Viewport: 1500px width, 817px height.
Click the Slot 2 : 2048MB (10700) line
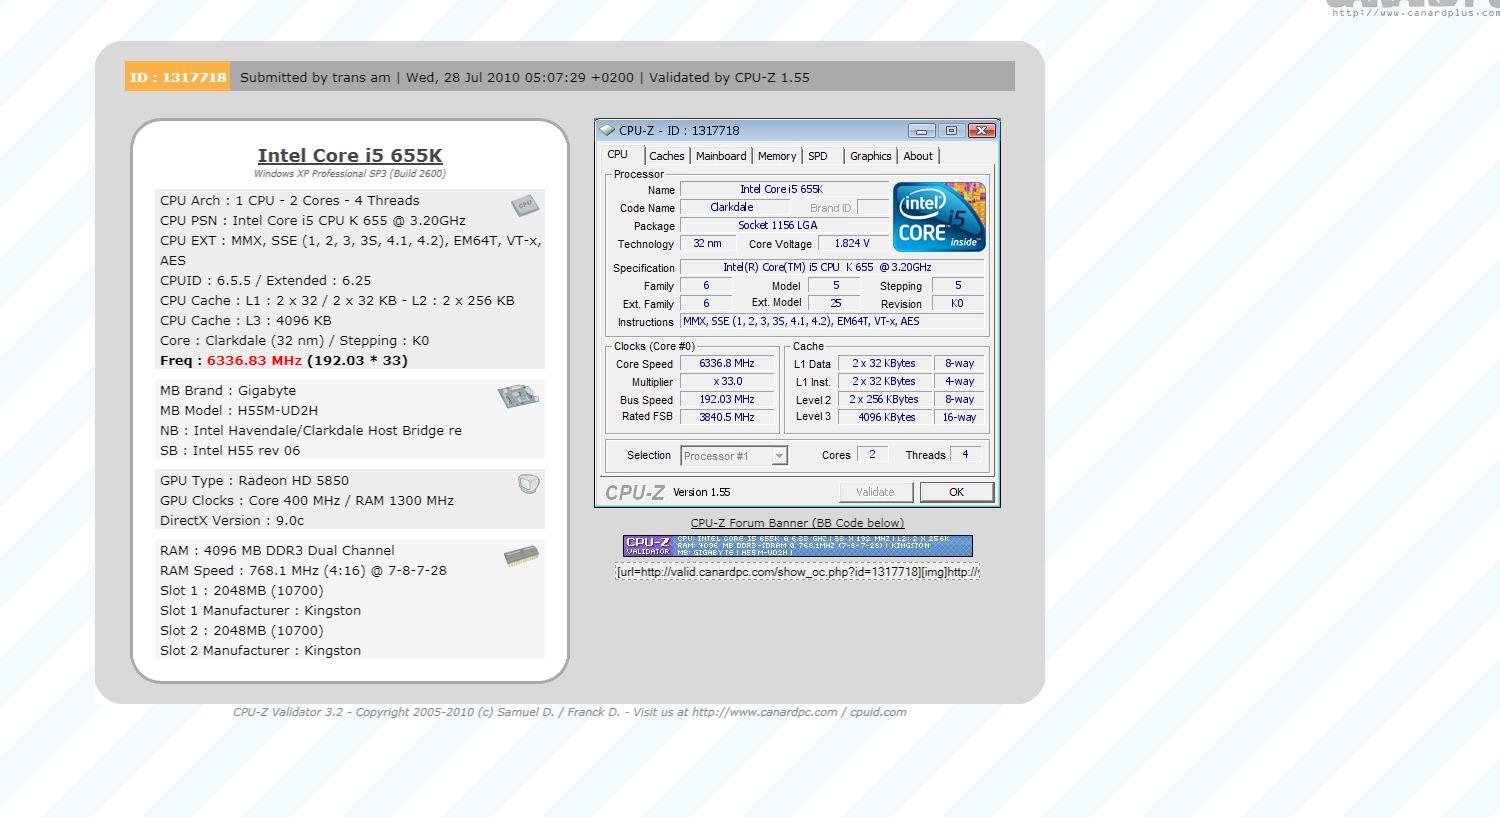[242, 630]
